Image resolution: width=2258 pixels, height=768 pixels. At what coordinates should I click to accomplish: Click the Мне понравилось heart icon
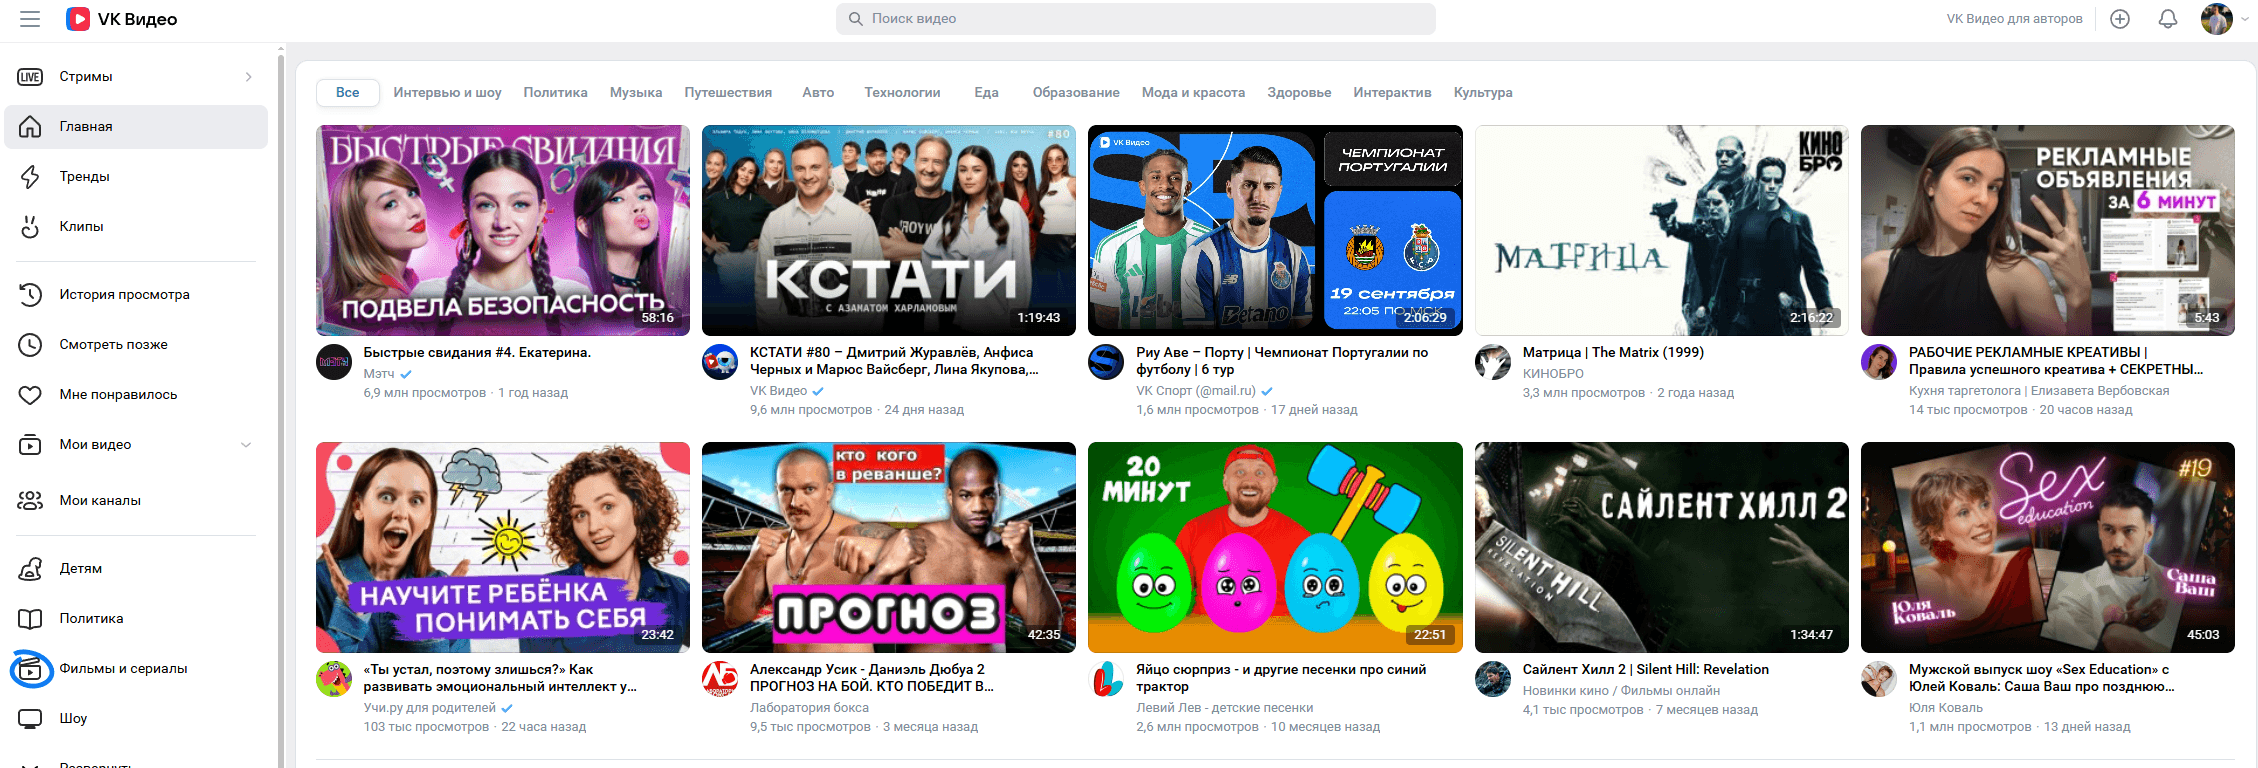coord(30,395)
